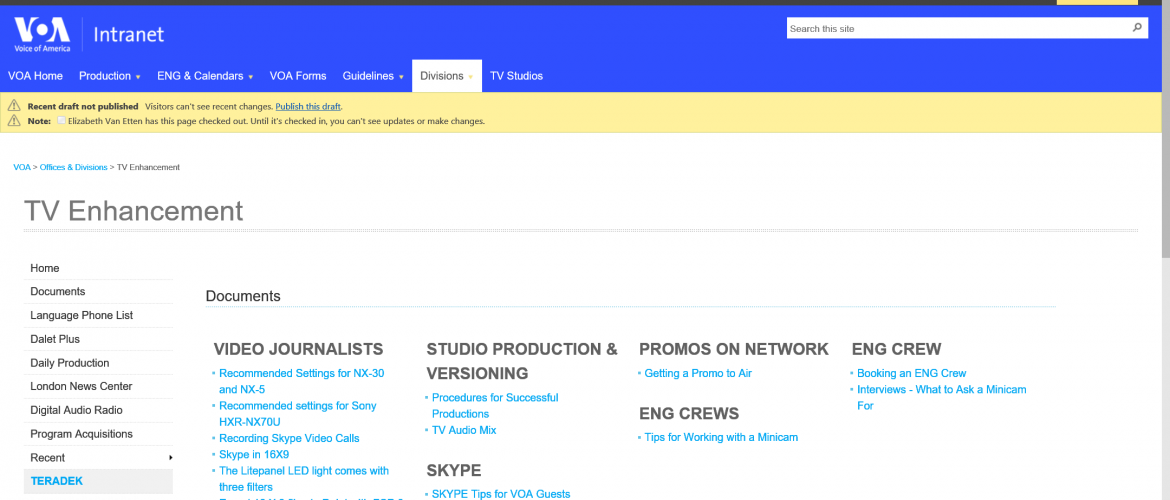This screenshot has width=1170, height=500.
Task: Expand the Guidelines menu dropdown
Action: tap(401, 77)
